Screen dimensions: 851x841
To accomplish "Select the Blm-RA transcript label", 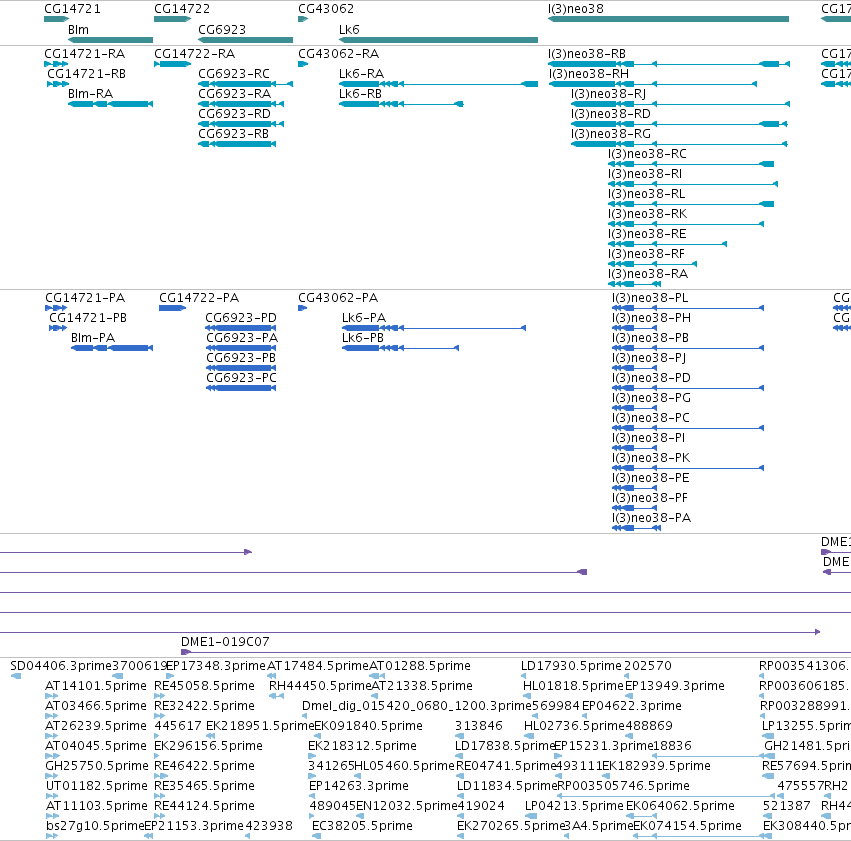I will point(91,94).
